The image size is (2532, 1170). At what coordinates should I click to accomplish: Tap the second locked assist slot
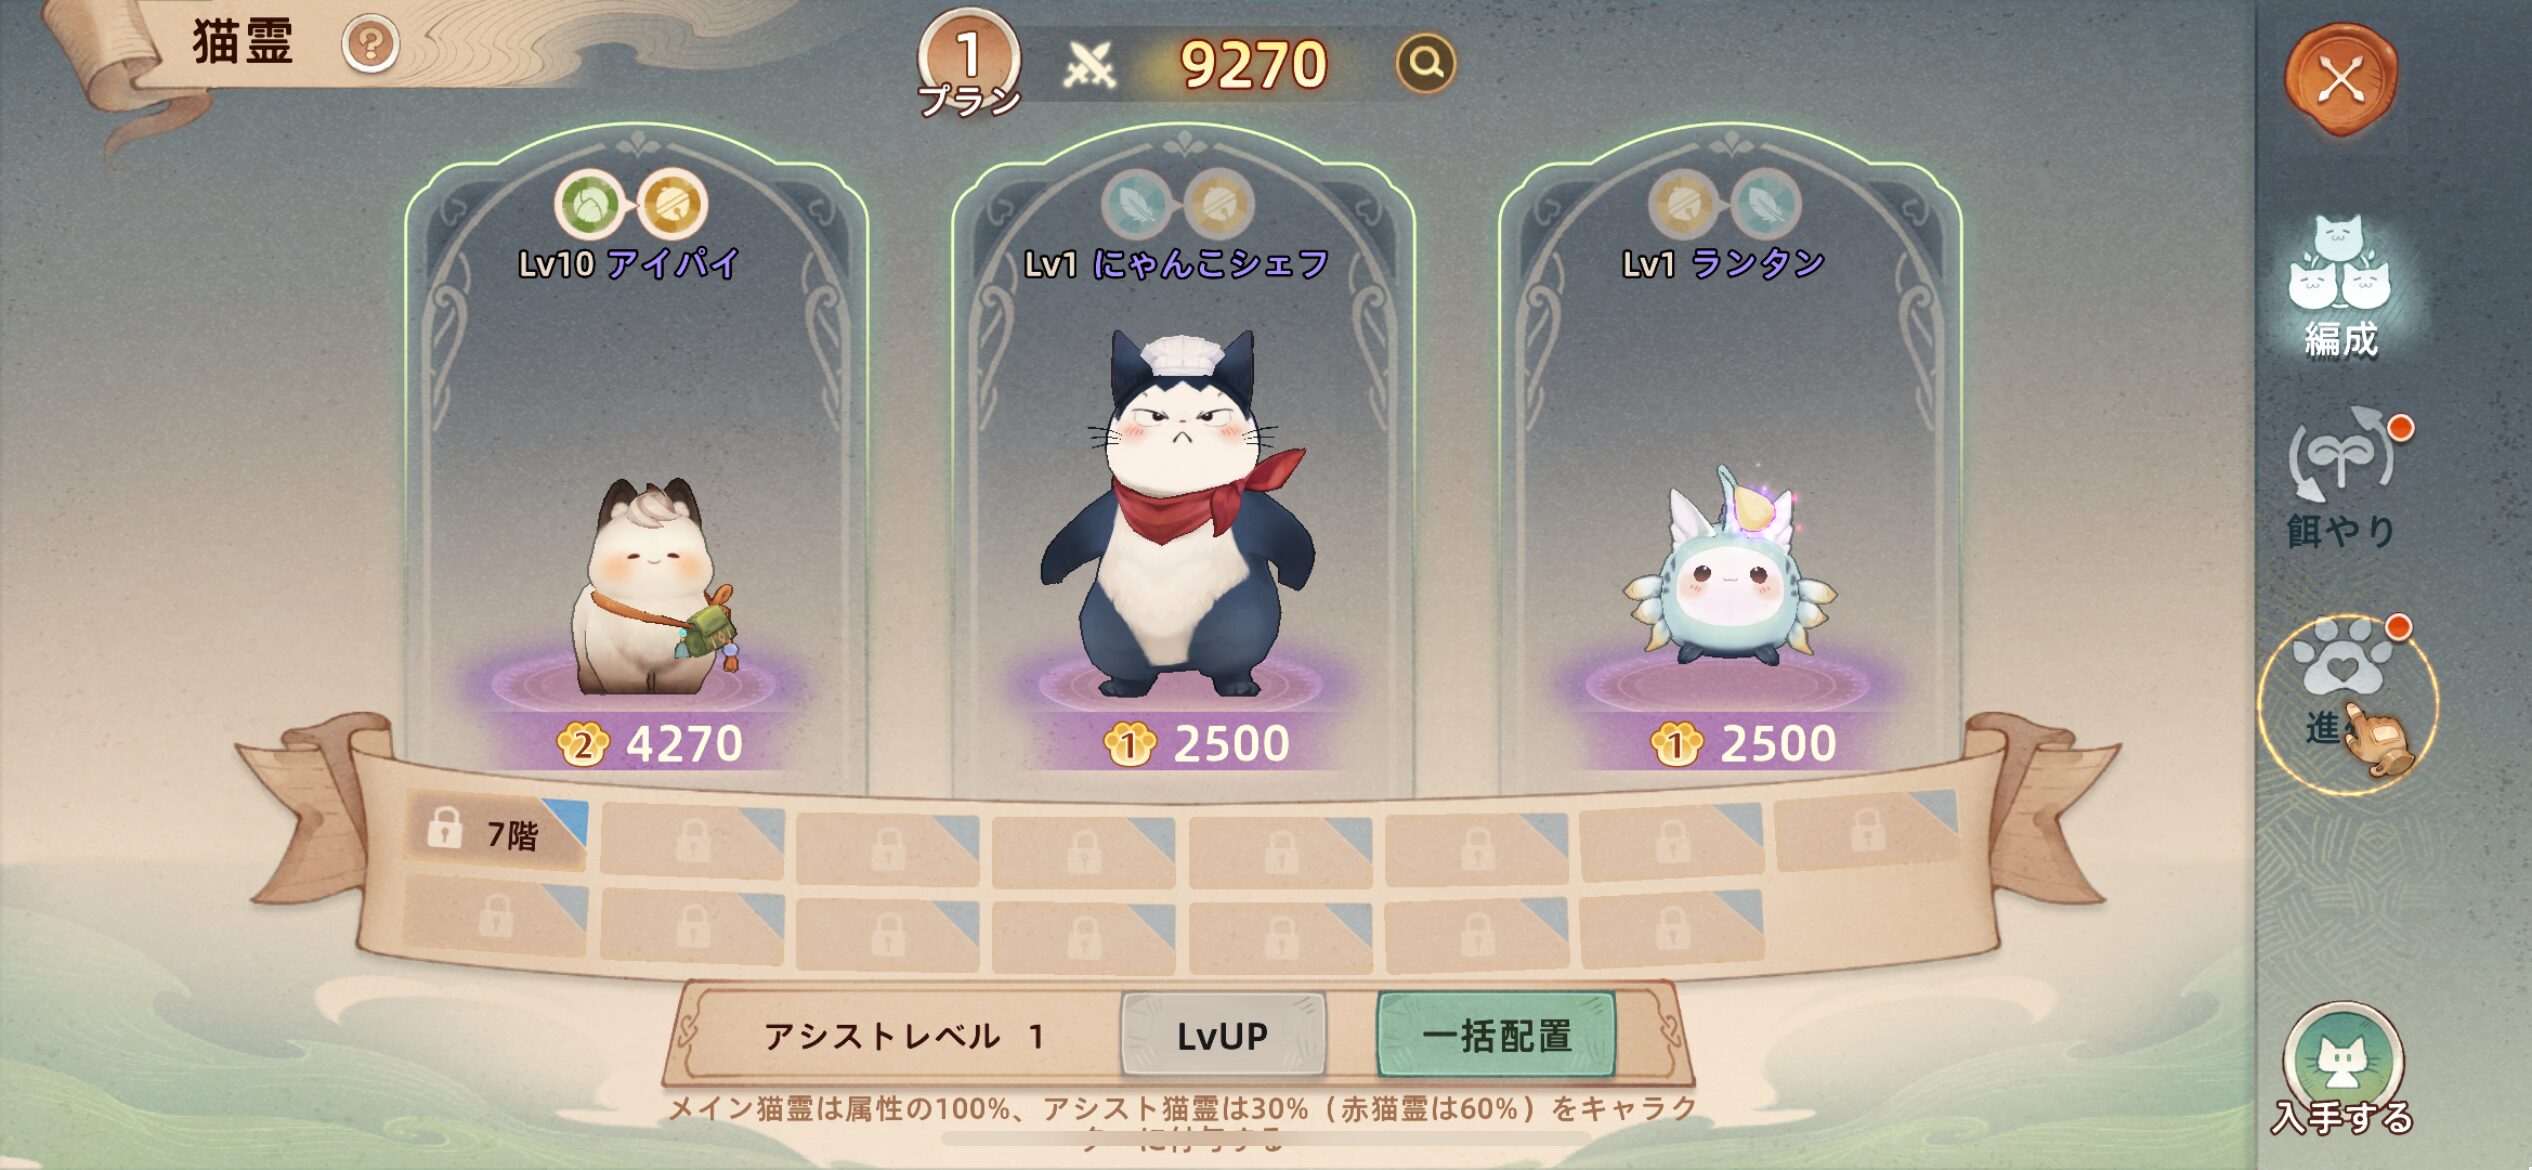tap(692, 843)
